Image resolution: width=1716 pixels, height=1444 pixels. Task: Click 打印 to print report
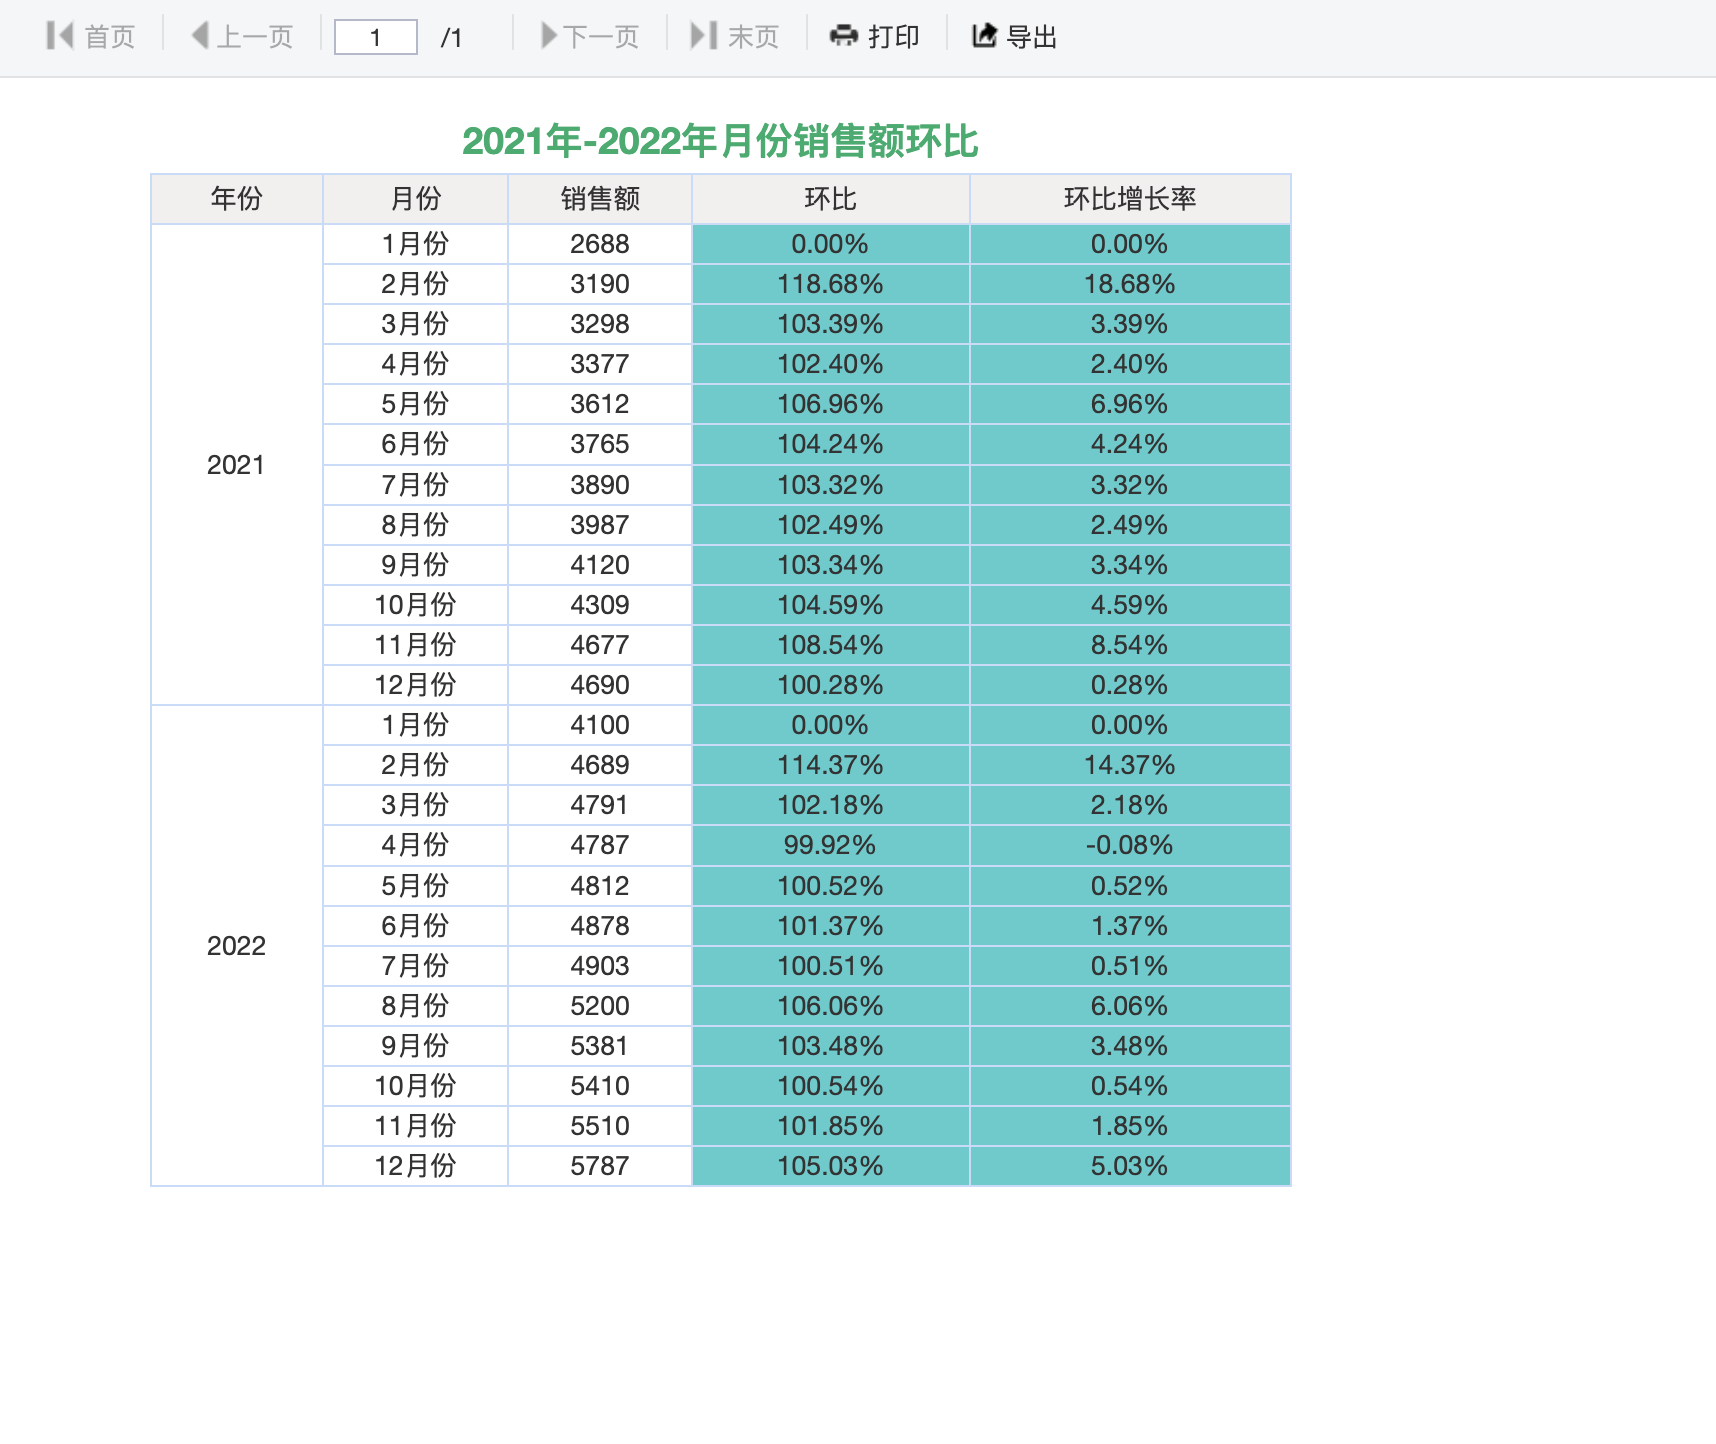[875, 36]
